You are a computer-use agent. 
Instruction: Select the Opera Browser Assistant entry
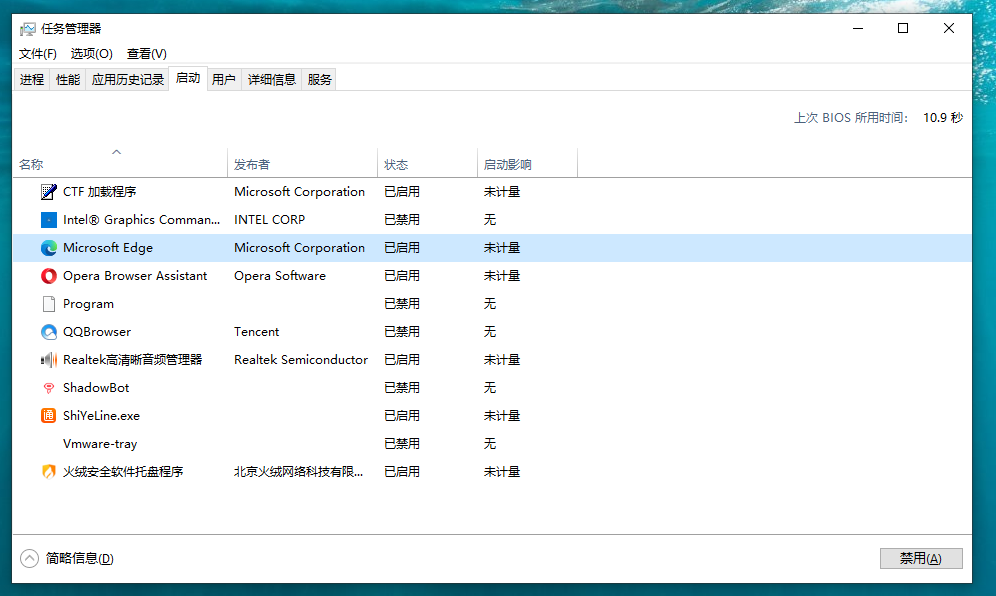tap(135, 276)
